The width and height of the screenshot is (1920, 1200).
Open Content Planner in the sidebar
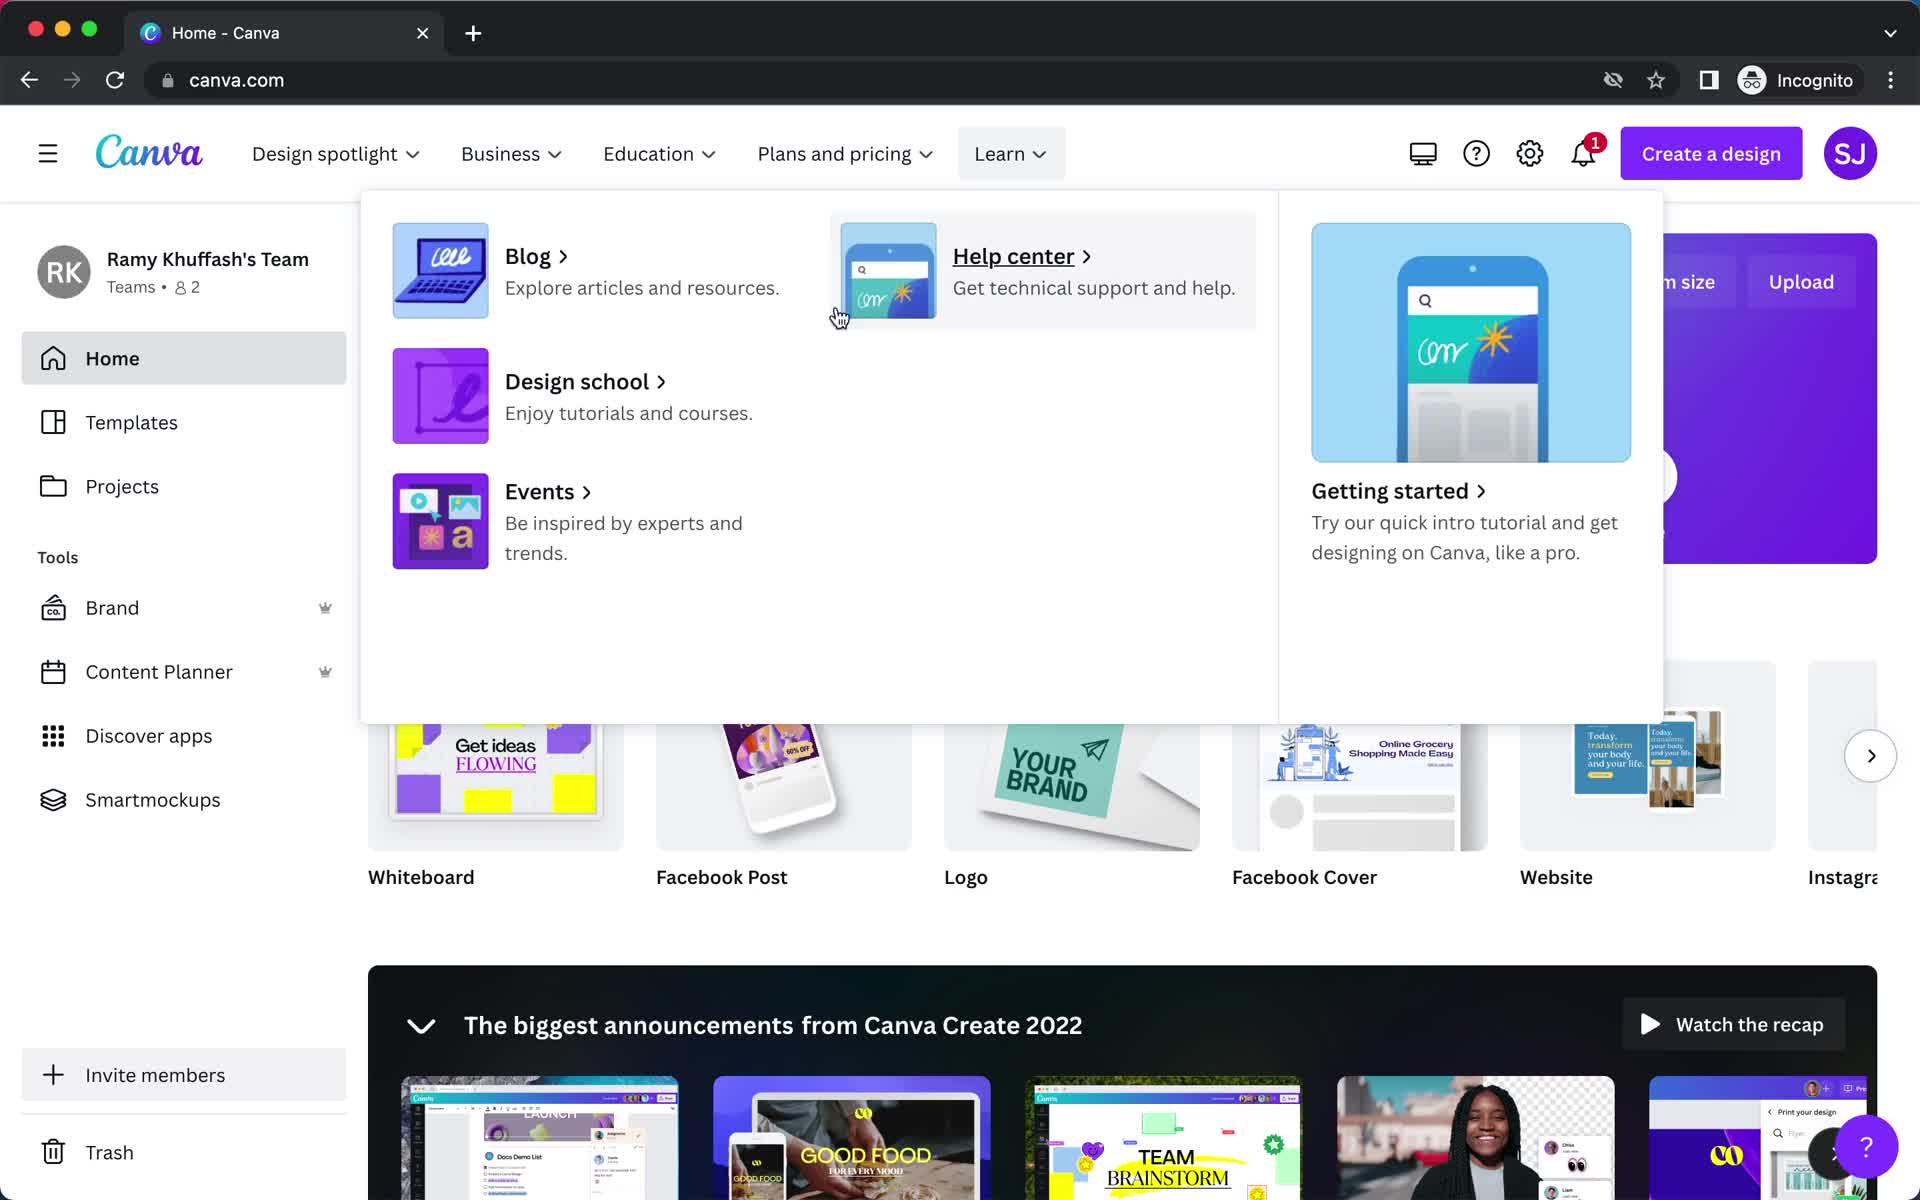click(184, 672)
